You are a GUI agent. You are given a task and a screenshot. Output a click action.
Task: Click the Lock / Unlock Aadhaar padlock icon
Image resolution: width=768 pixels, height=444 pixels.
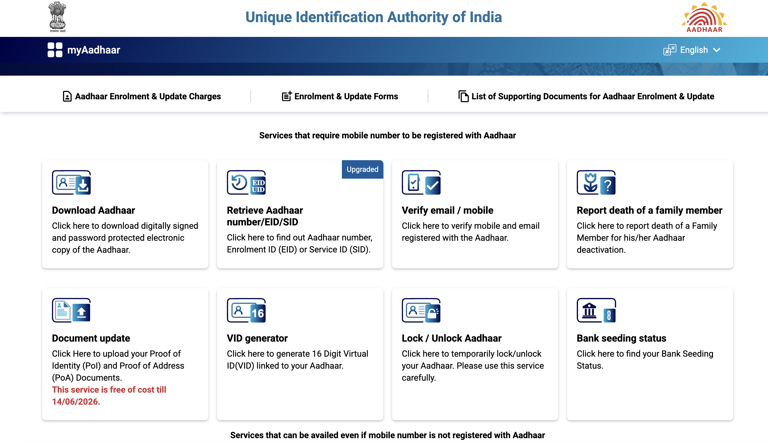pyautogui.click(x=421, y=310)
